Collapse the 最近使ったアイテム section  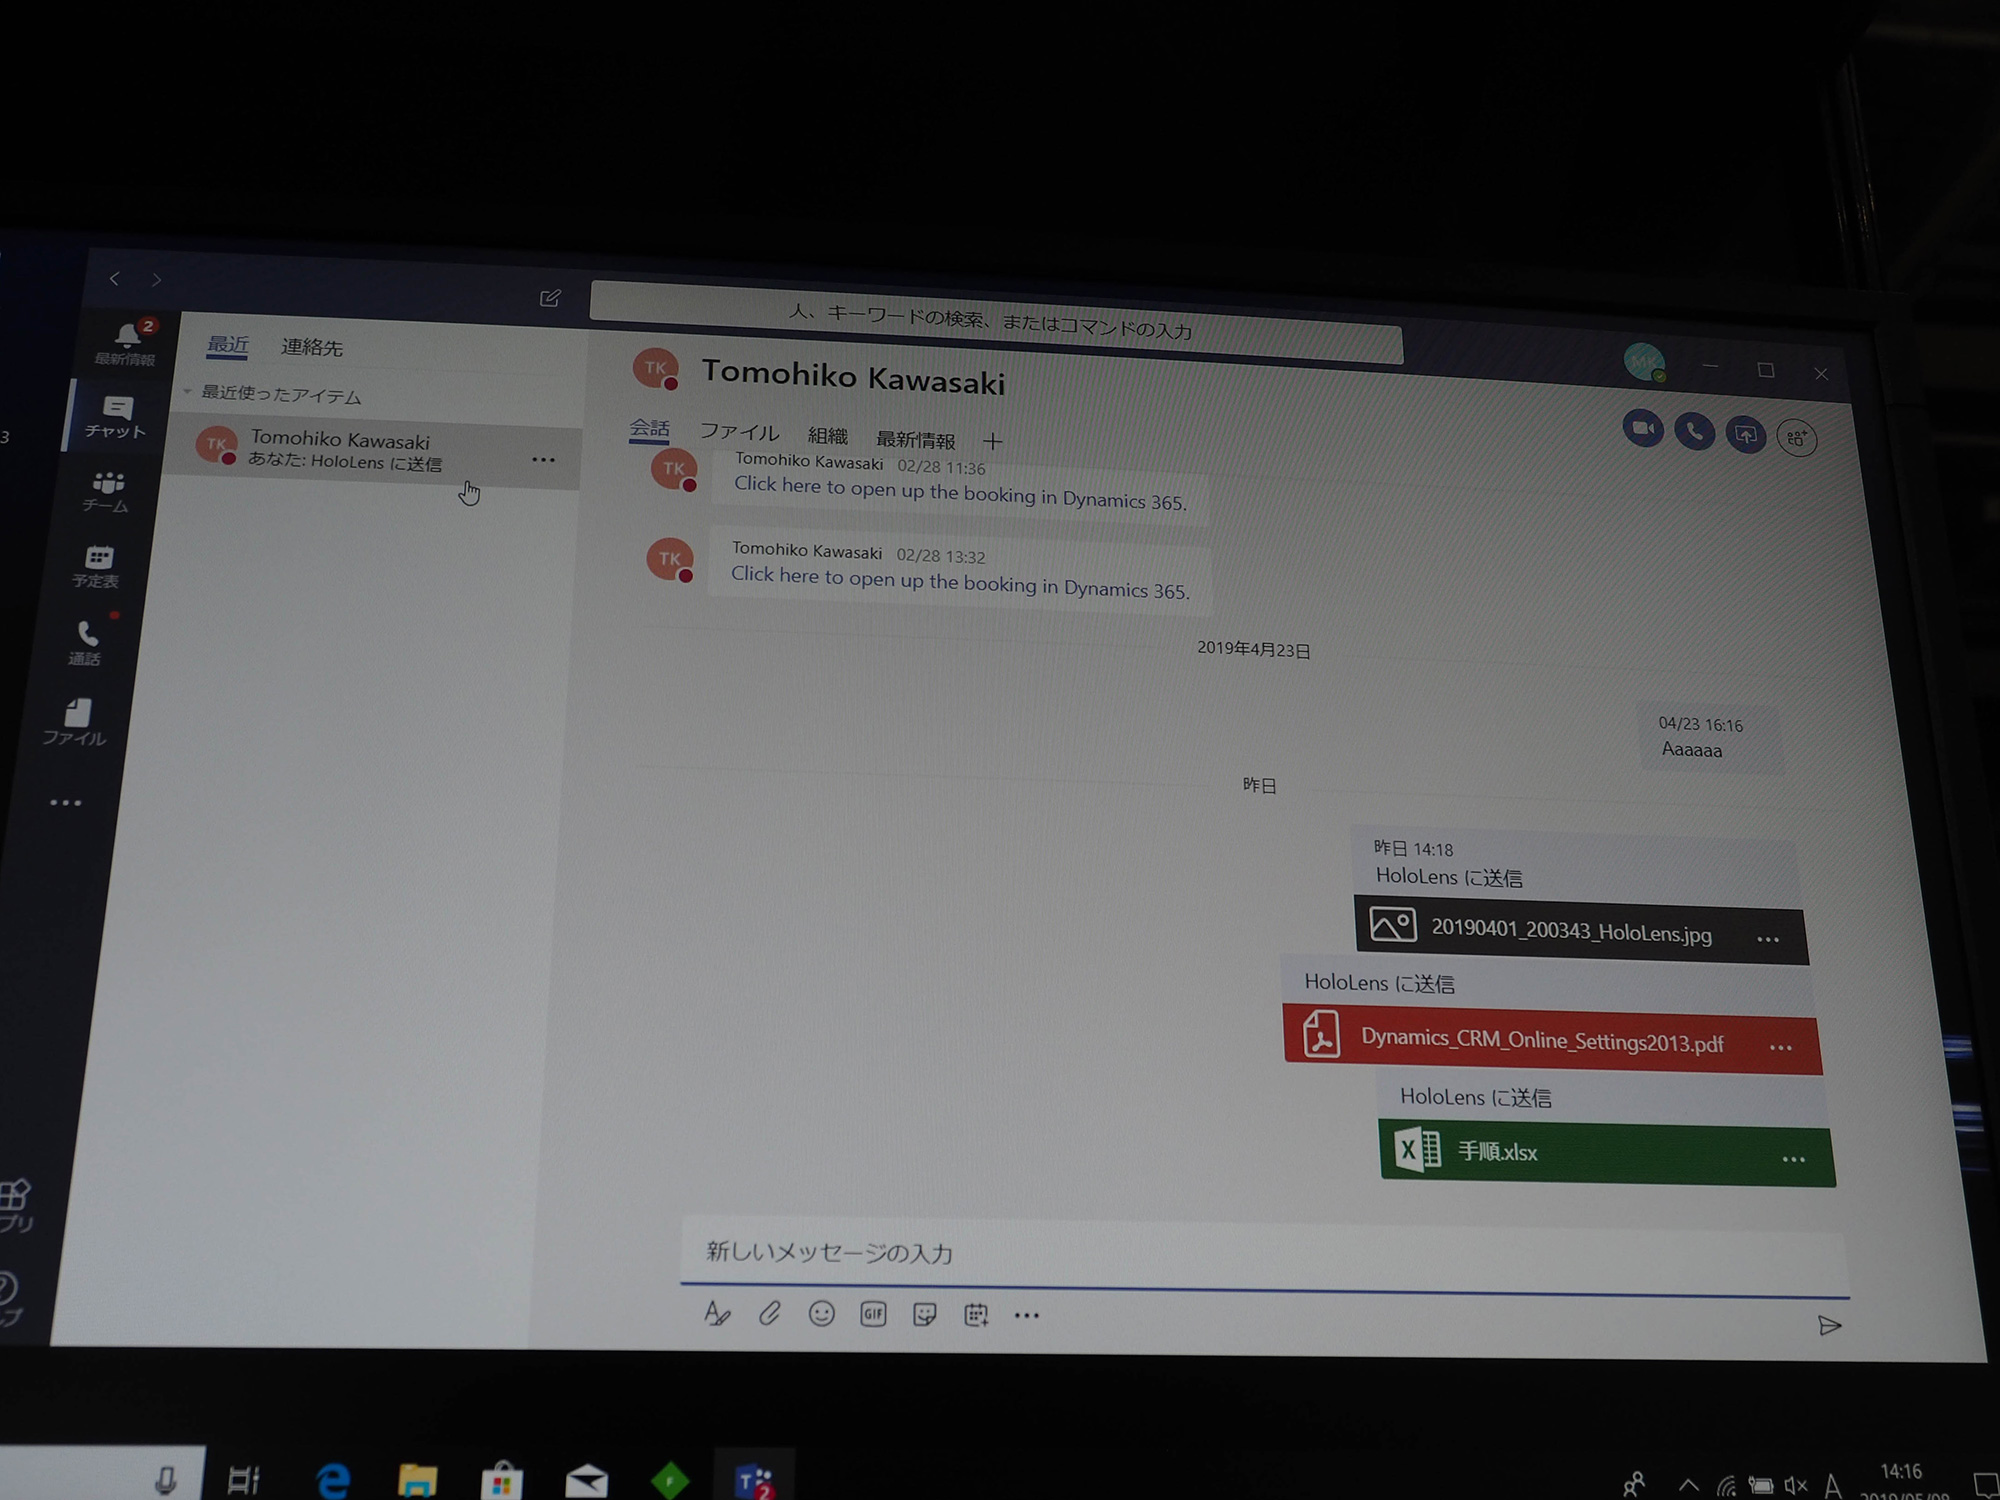[188, 392]
